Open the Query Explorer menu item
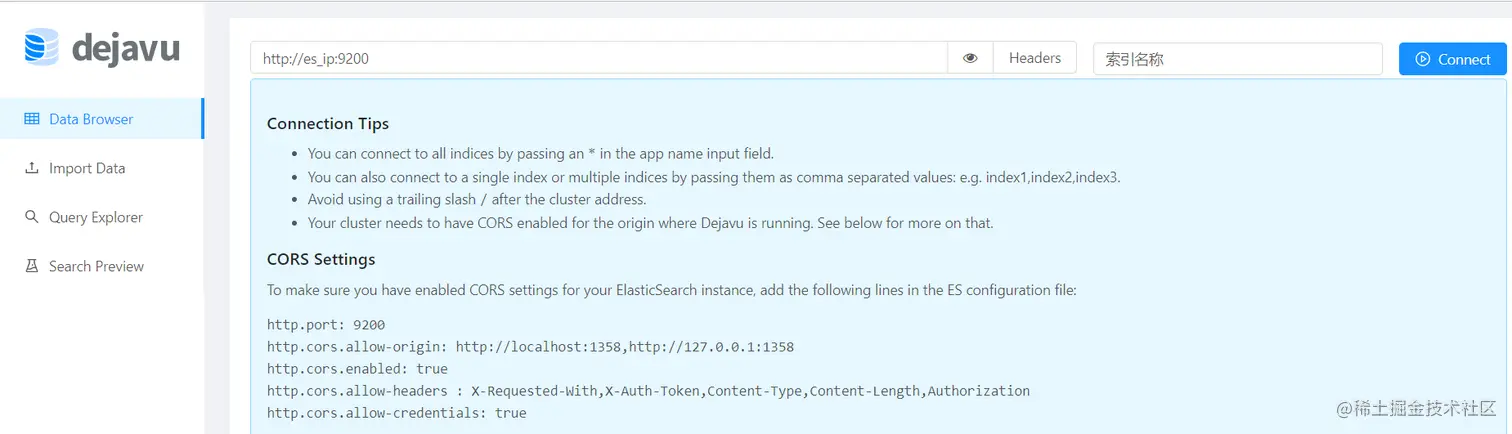The width and height of the screenshot is (1512, 434). [102, 217]
